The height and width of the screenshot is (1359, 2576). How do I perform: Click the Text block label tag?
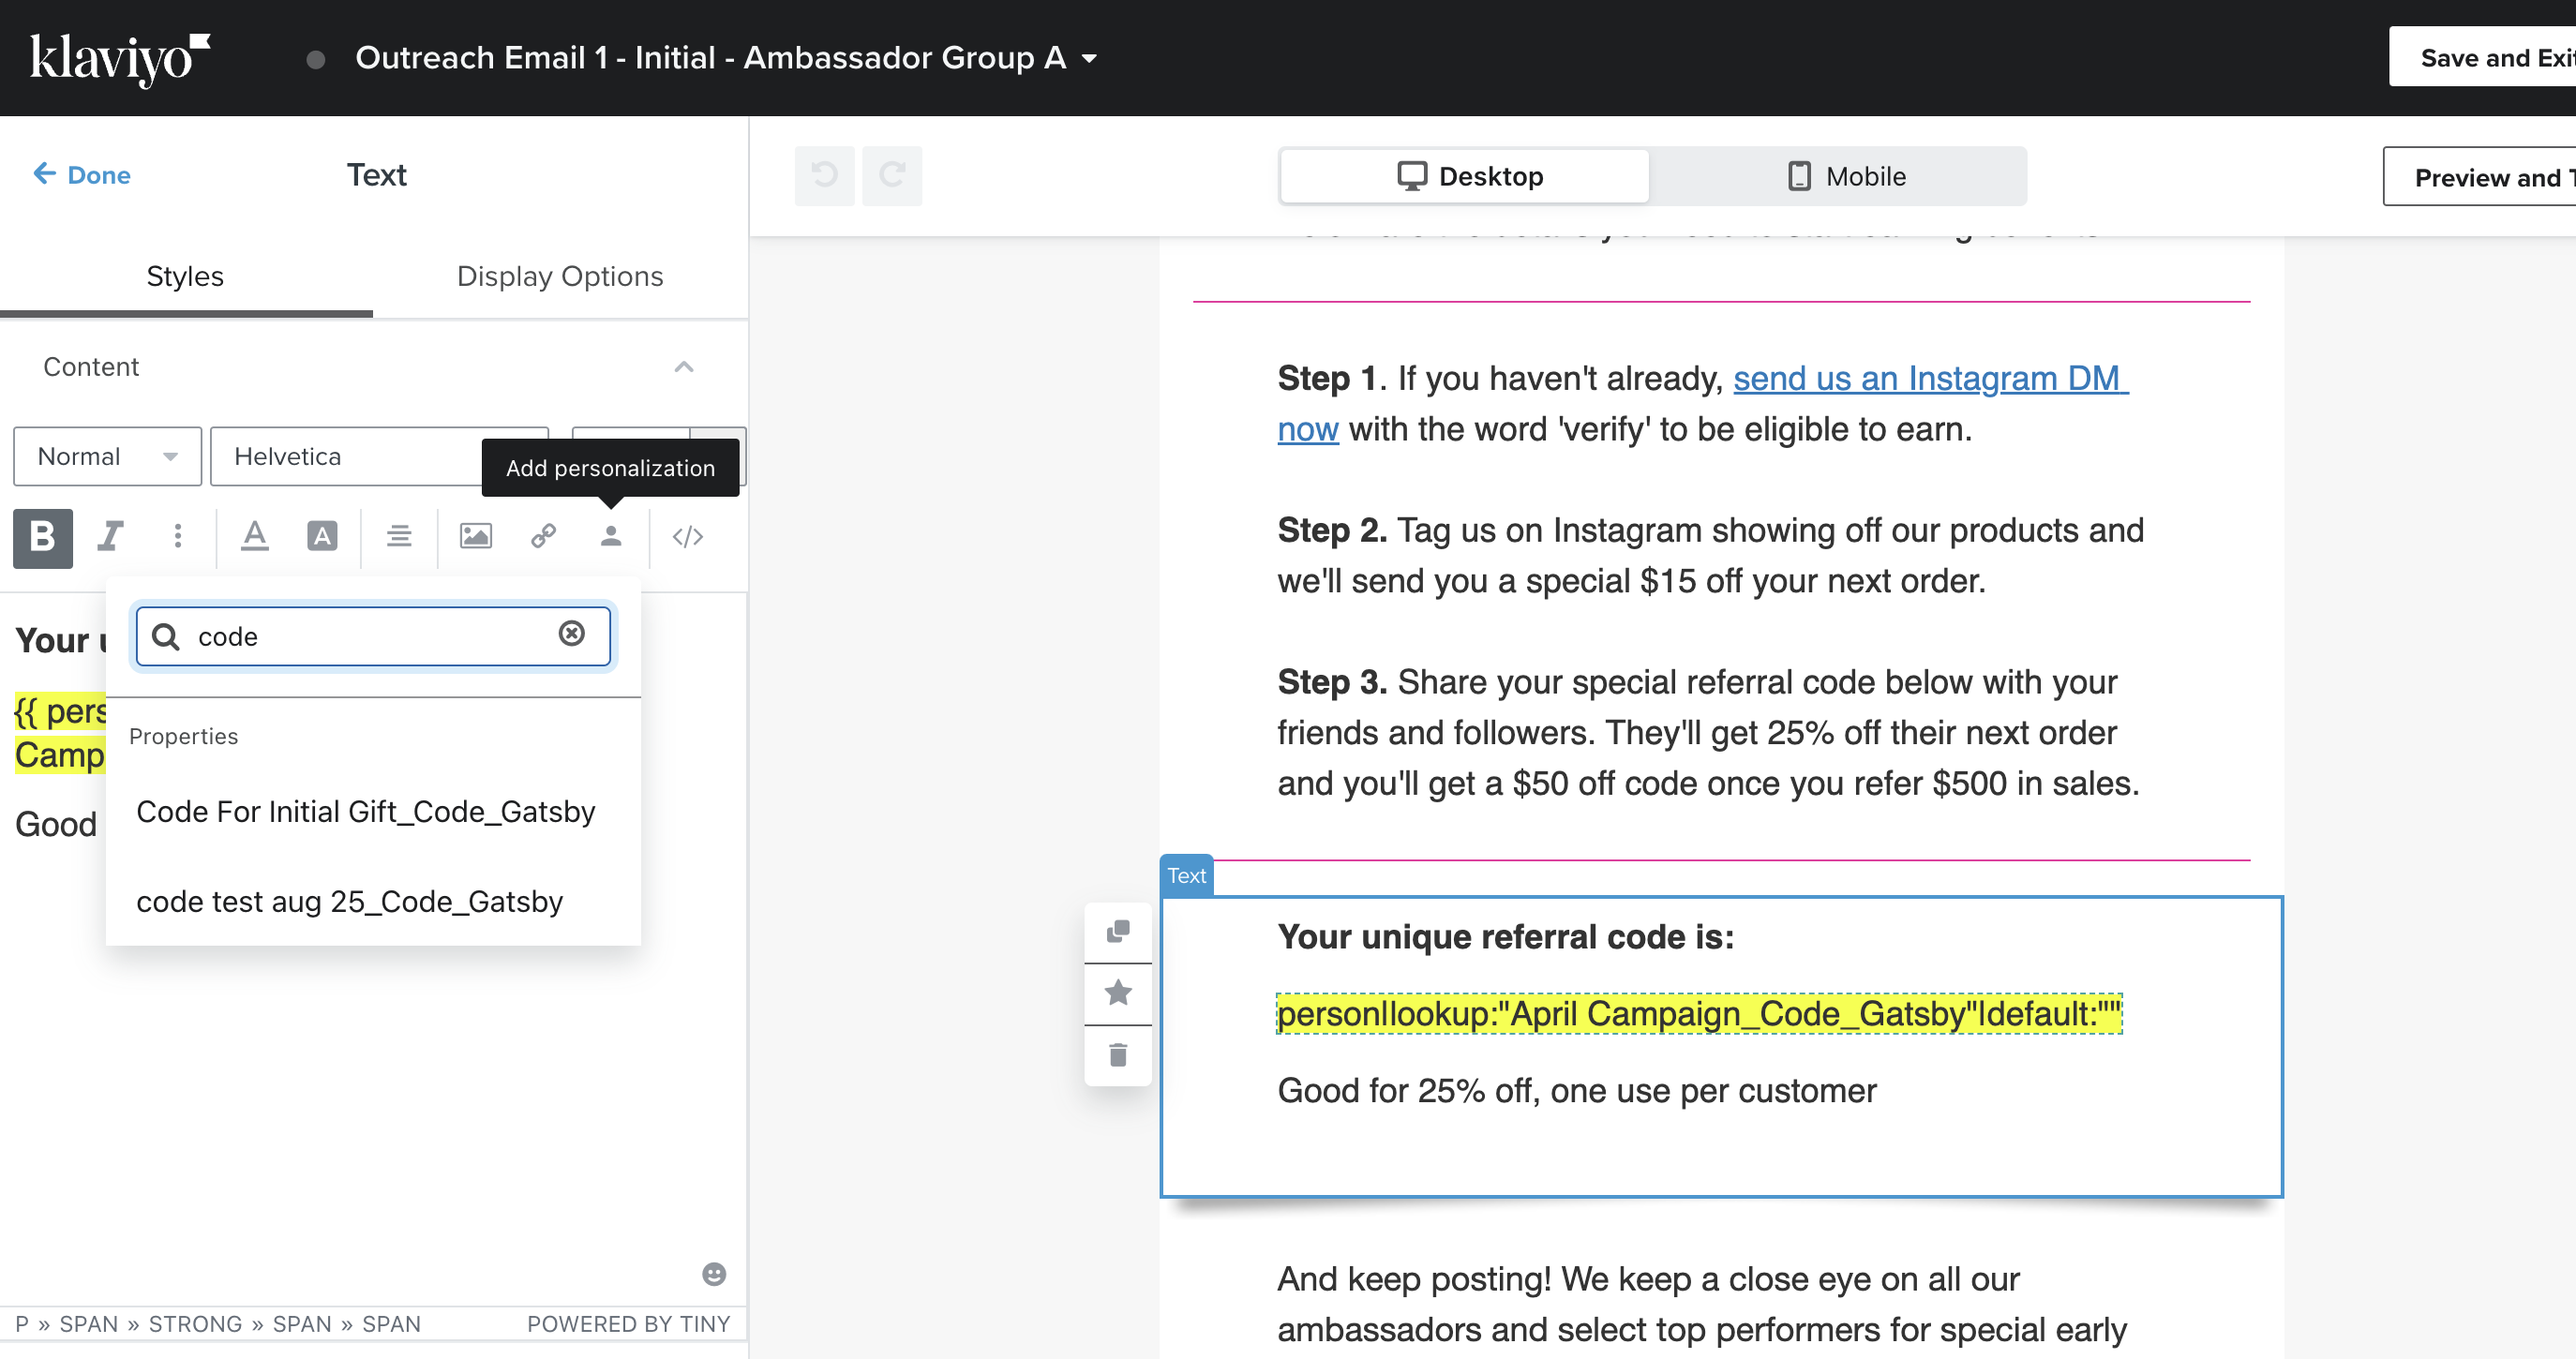pyautogui.click(x=1186, y=875)
